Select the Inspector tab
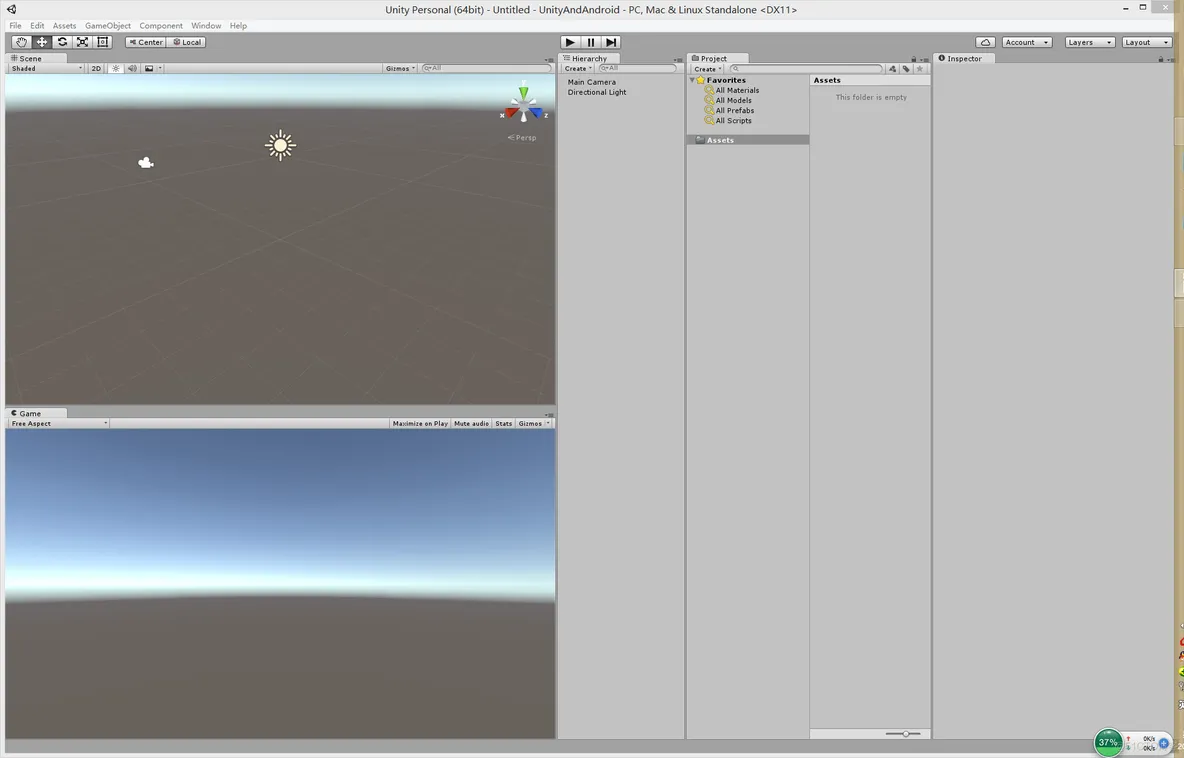 point(964,58)
